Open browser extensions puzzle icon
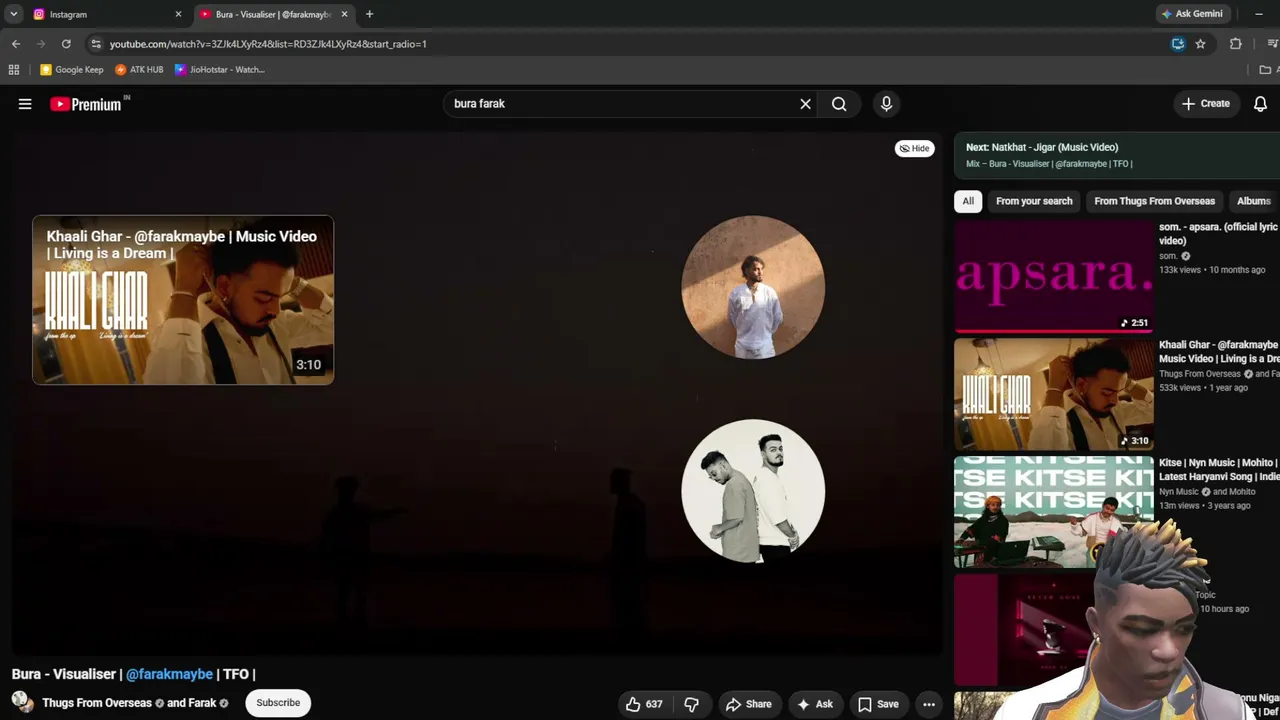1280x720 pixels. [1236, 44]
